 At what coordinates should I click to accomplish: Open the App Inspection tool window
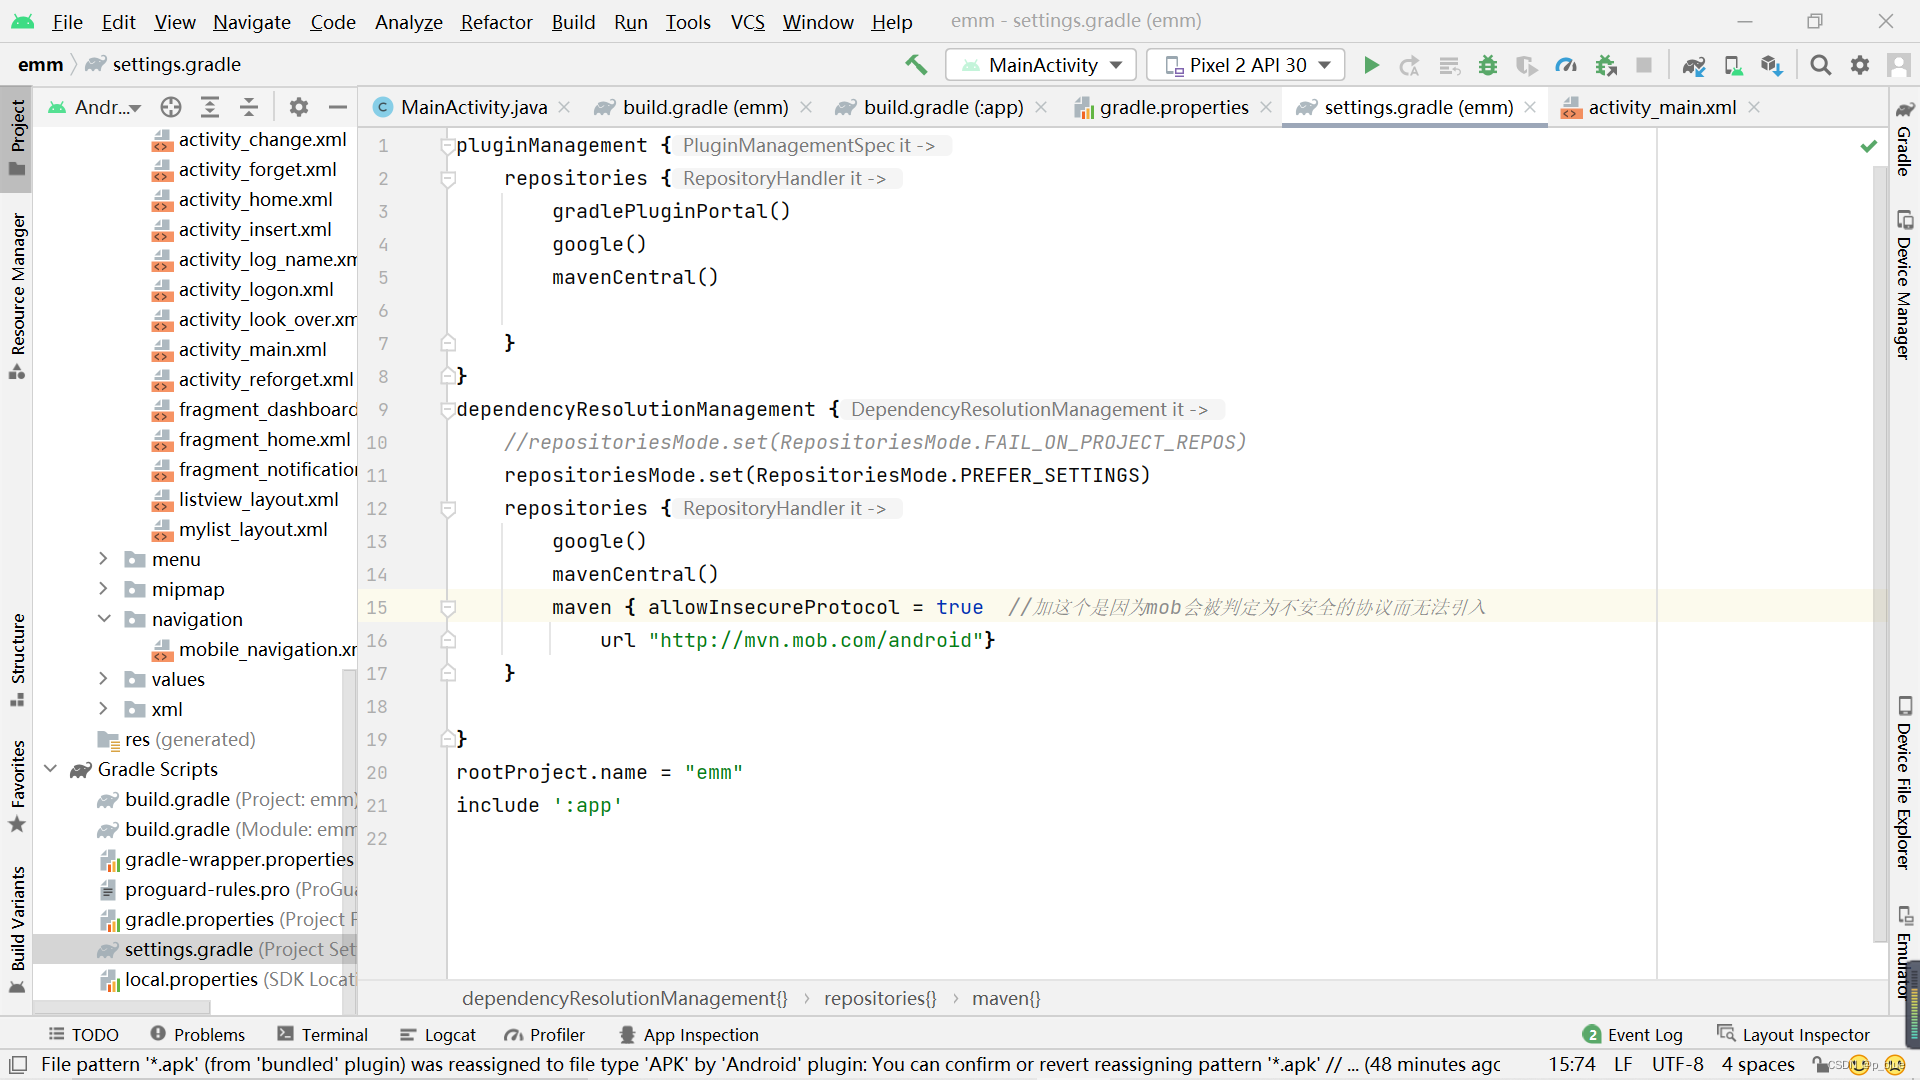[x=689, y=1035]
